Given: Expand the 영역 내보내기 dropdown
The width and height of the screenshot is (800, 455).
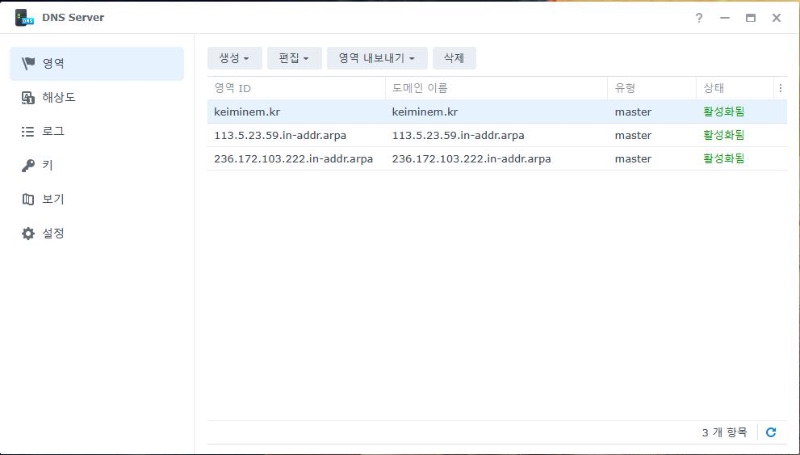Looking at the screenshot, I should point(377,58).
